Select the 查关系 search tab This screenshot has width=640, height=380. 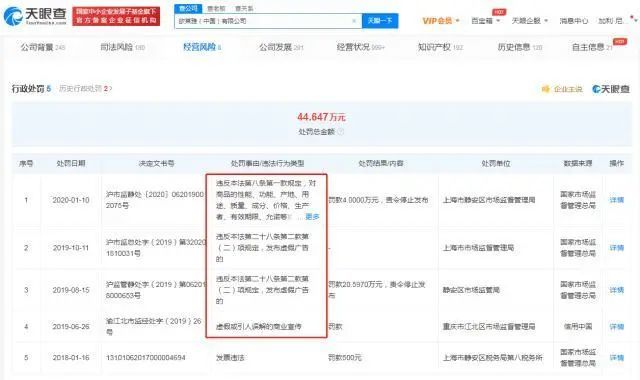[x=244, y=8]
